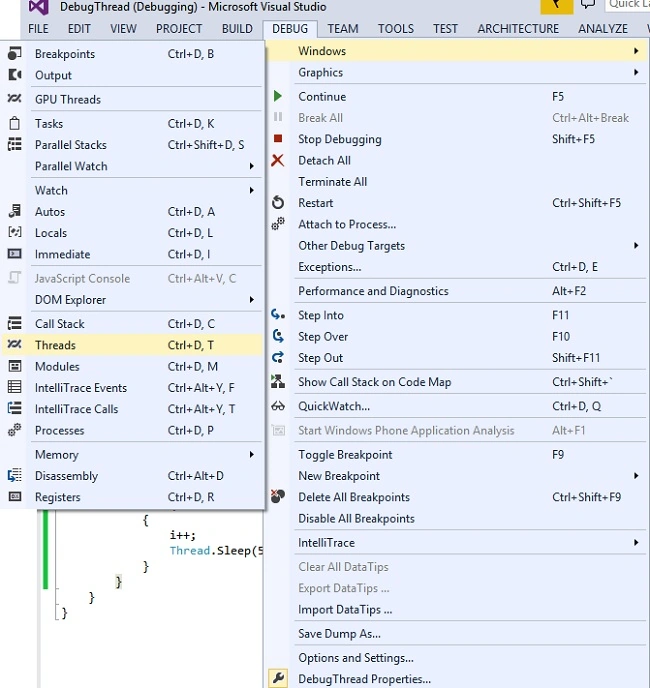
Task: Click the Call Stack icon
Action: tap(14, 323)
